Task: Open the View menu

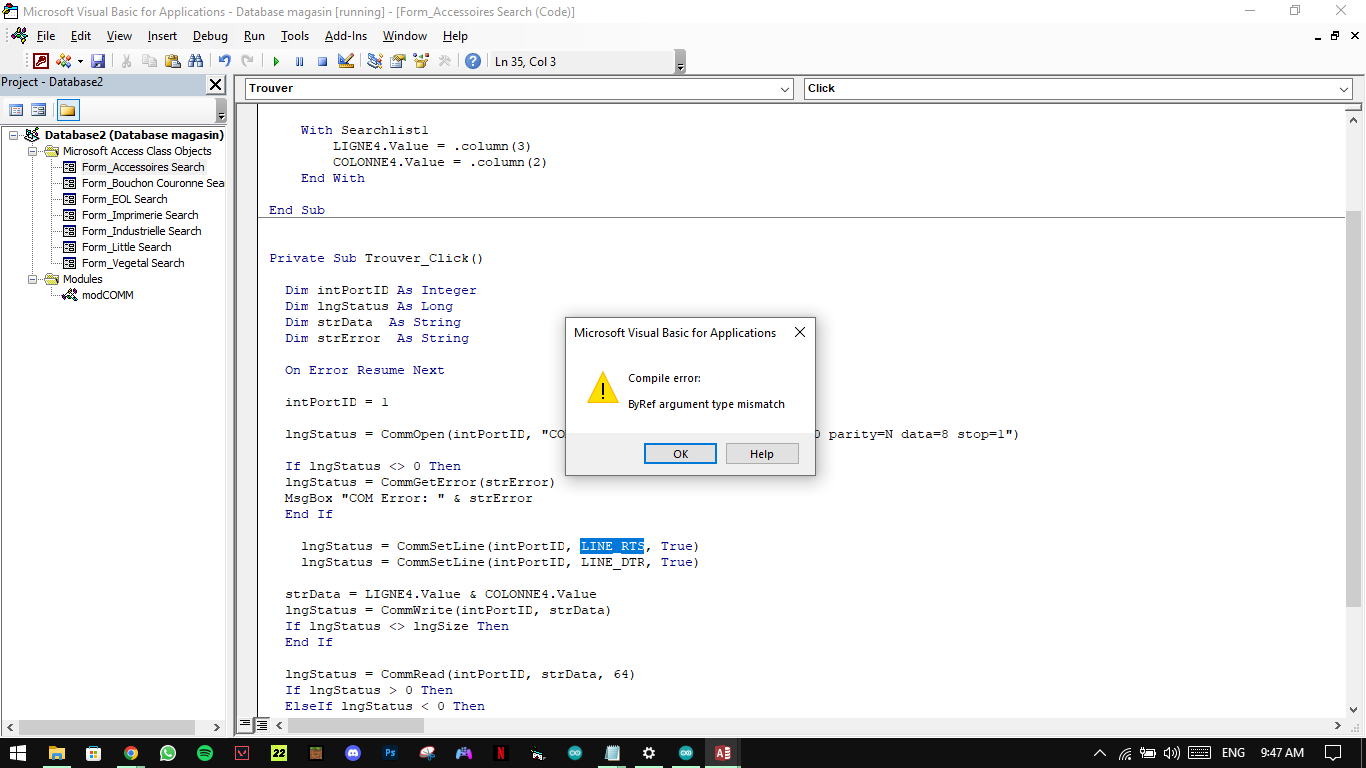Action: click(119, 36)
